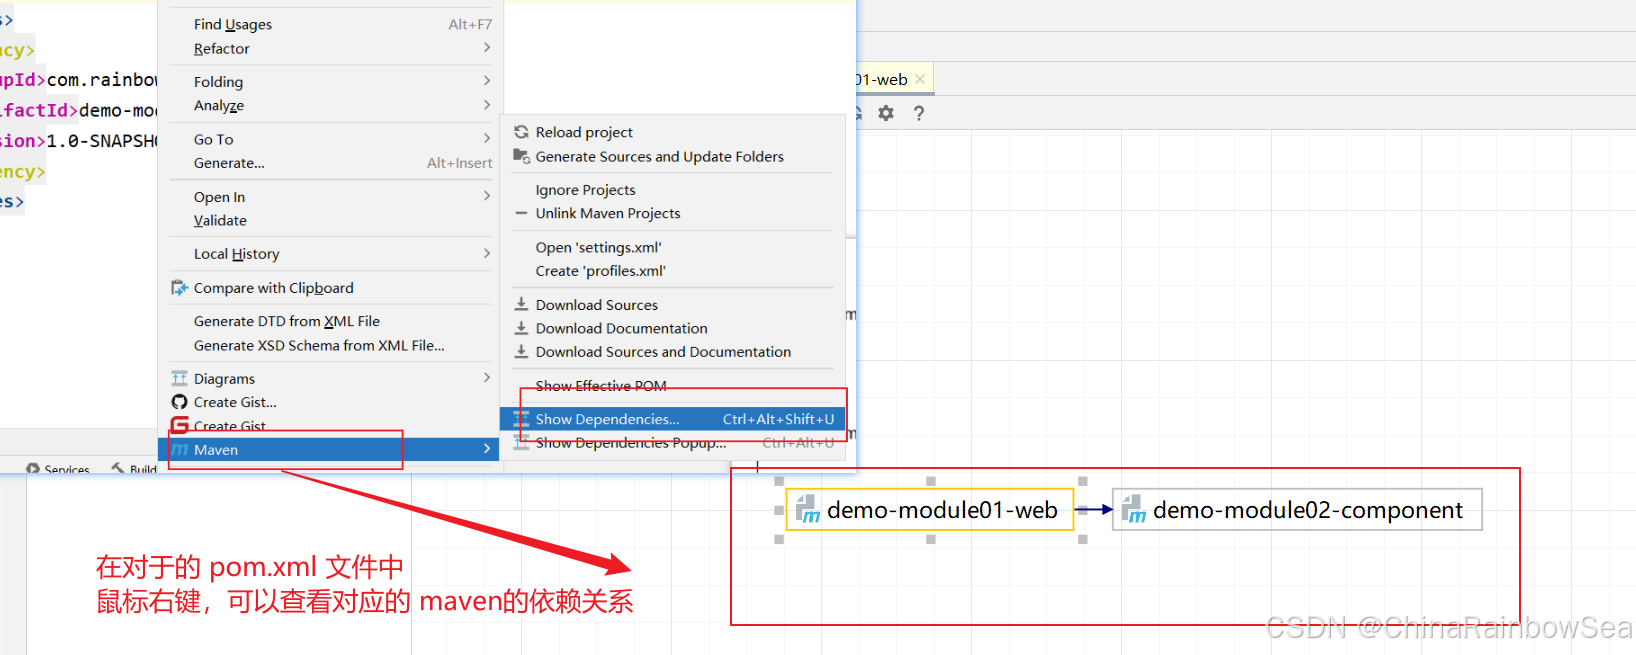Click the Build tool window button
Viewport: 1636px width, 655px height.
(x=135, y=469)
